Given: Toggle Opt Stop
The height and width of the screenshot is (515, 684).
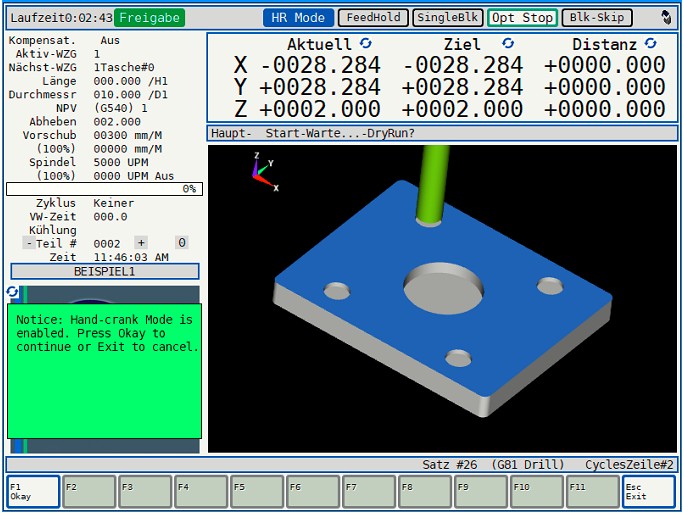Looking at the screenshot, I should tap(522, 18).
